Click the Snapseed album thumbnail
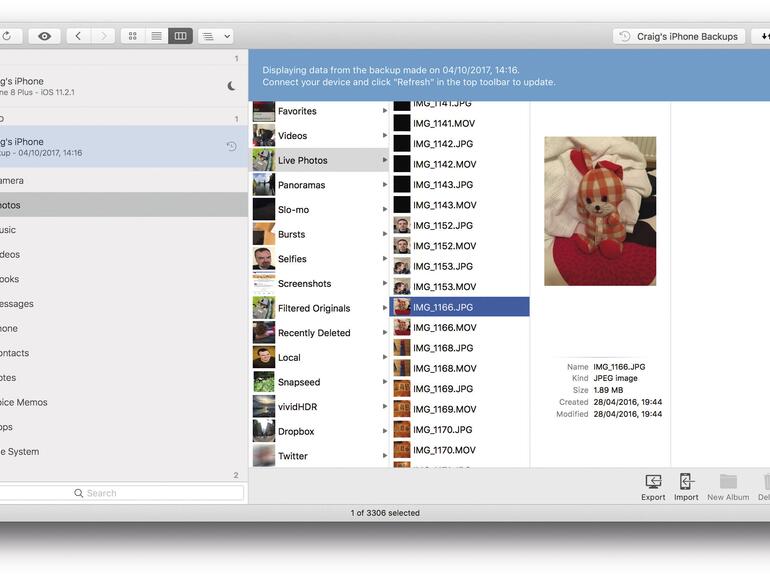 click(264, 382)
